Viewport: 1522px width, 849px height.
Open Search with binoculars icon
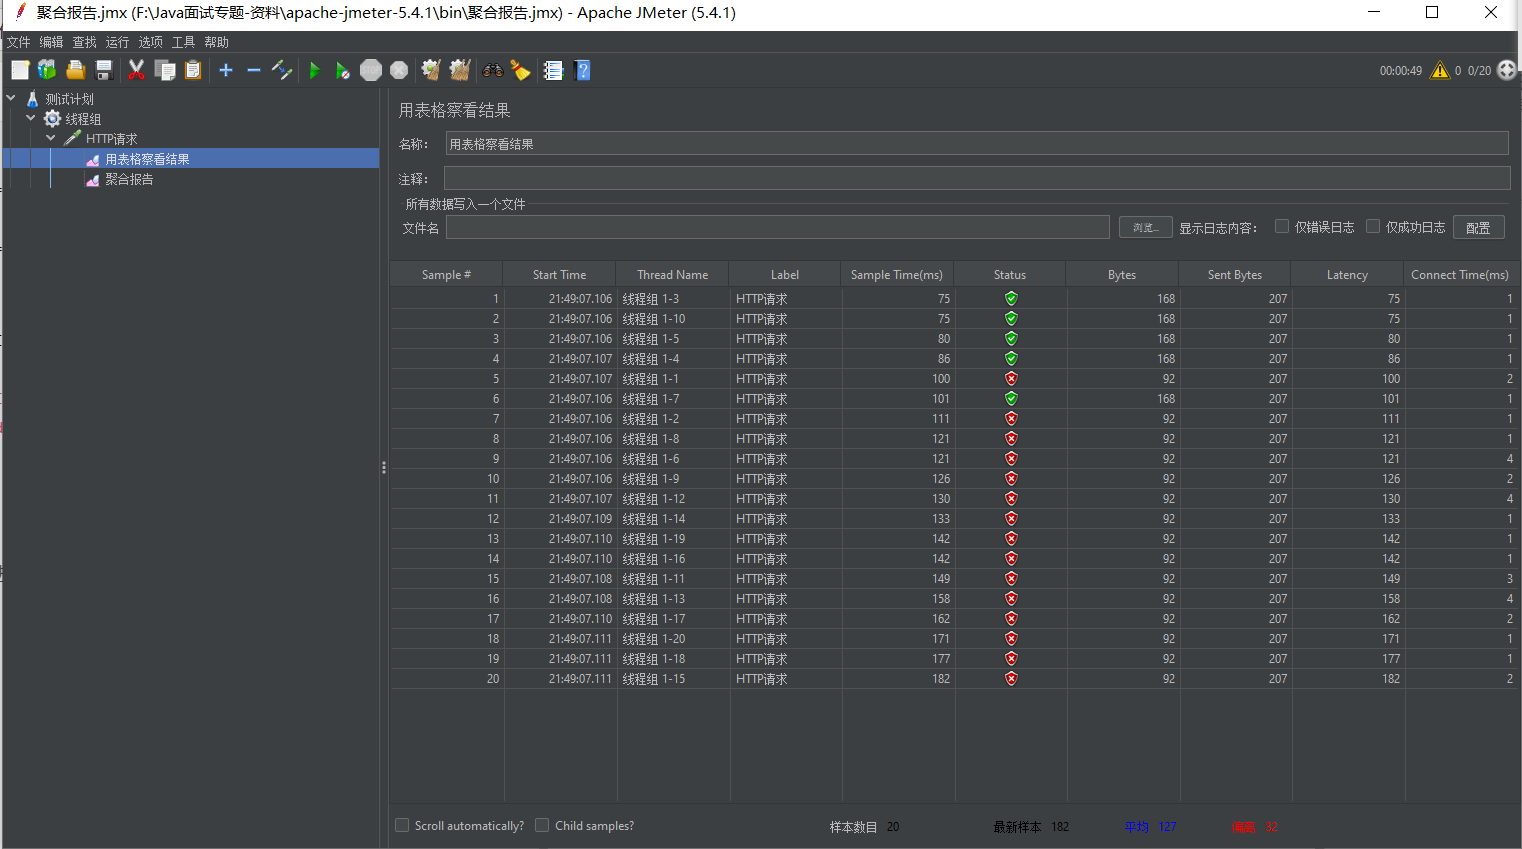tap(493, 70)
